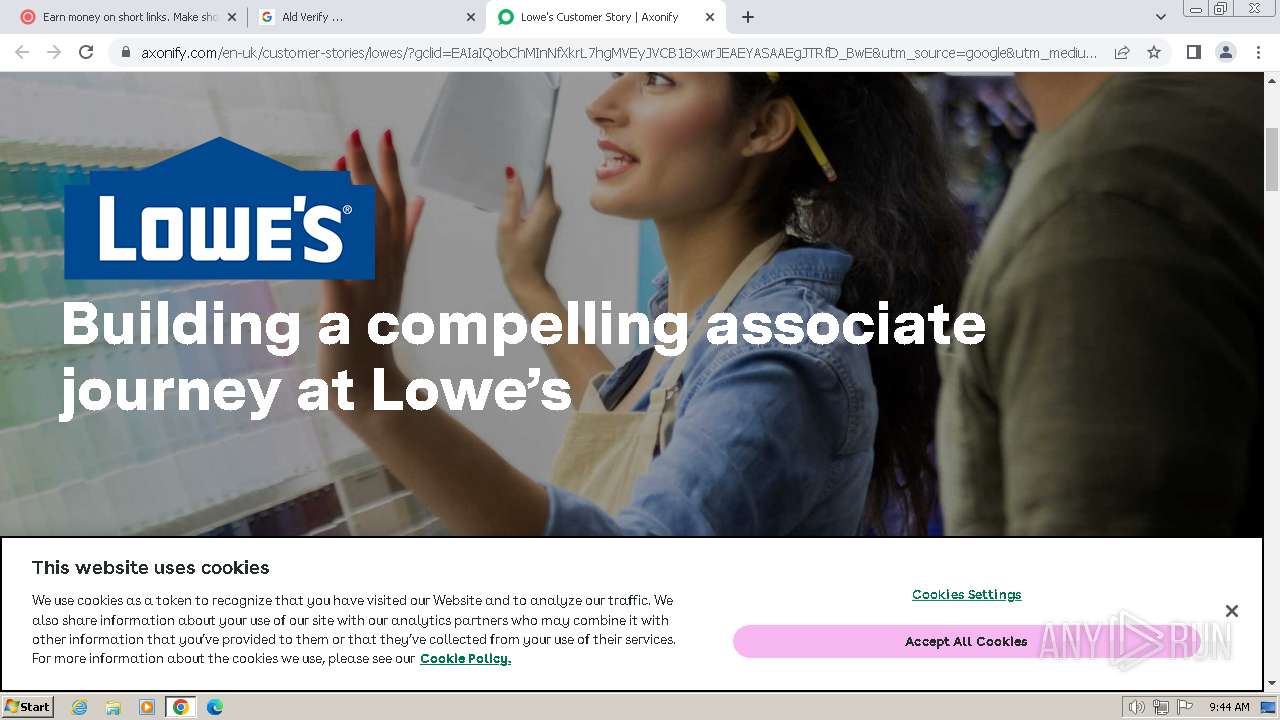
Task: Open the Chrome profile avatar icon
Action: [x=1226, y=52]
